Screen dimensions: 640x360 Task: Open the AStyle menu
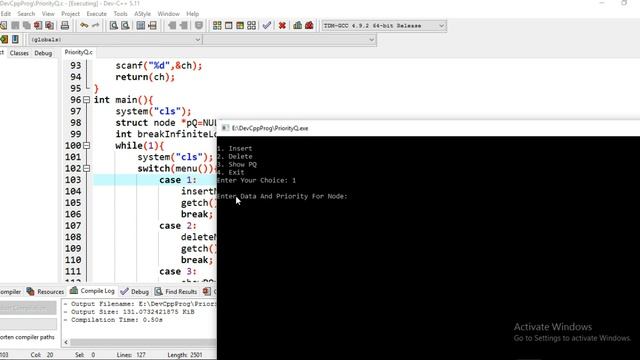click(142, 14)
